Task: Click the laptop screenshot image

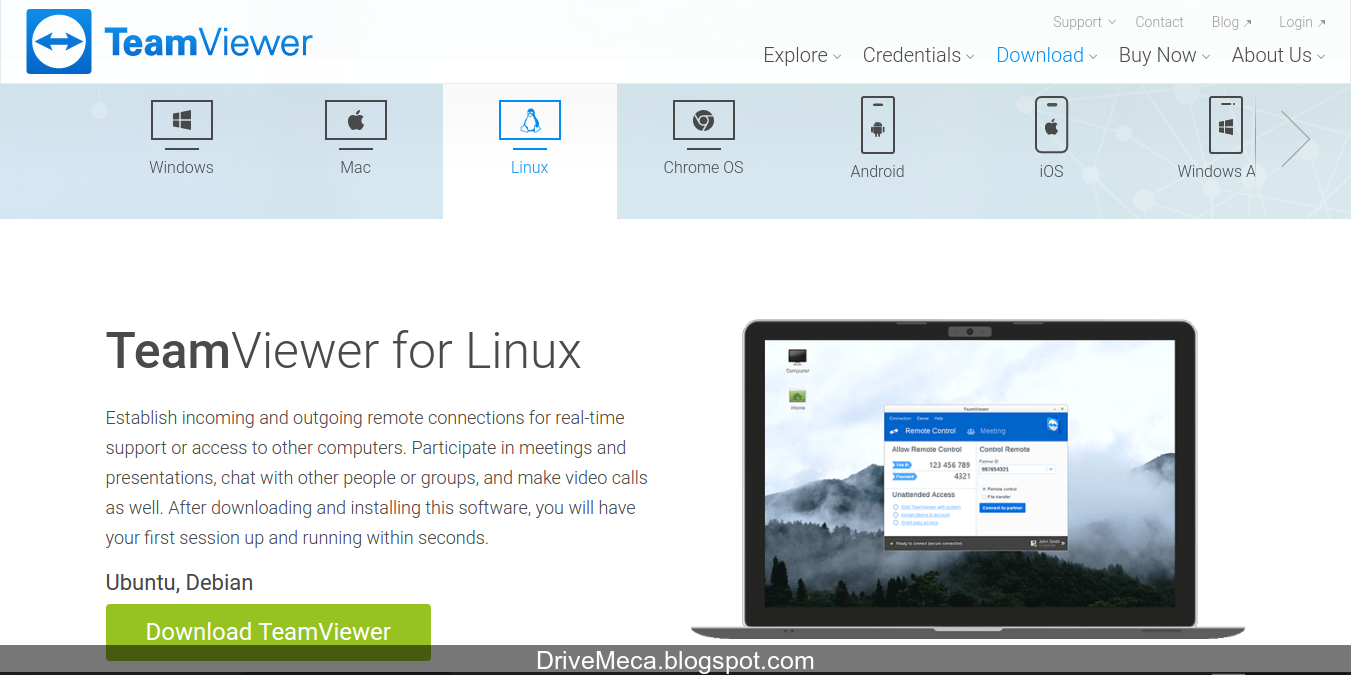Action: [x=968, y=478]
